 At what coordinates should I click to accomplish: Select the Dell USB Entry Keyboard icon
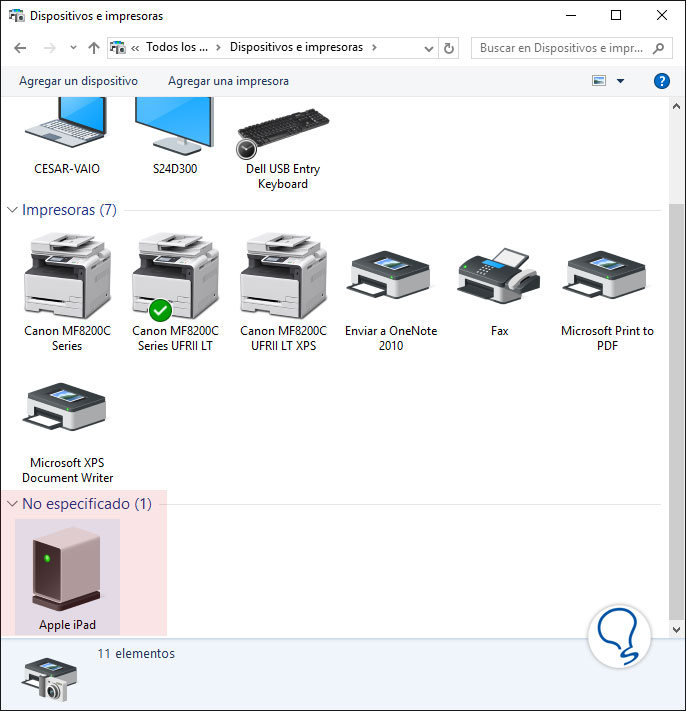pyautogui.click(x=283, y=133)
